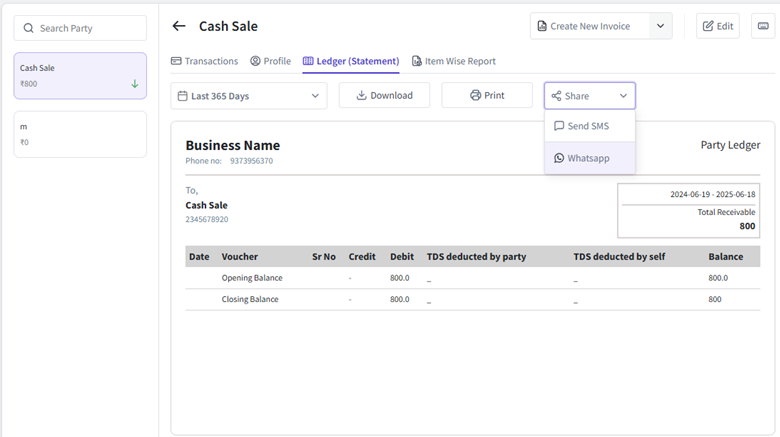Click the Item Wise Report document icon

[x=416, y=61]
